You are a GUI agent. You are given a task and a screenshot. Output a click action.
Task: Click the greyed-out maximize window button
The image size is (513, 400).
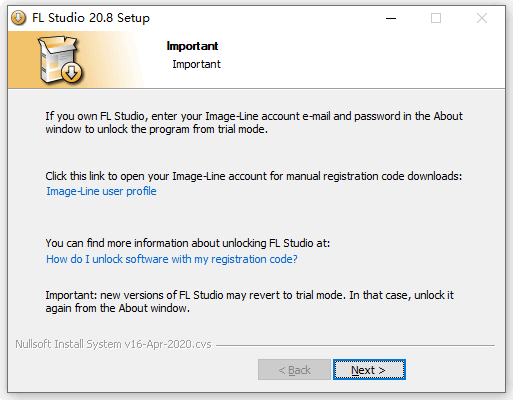point(436,18)
